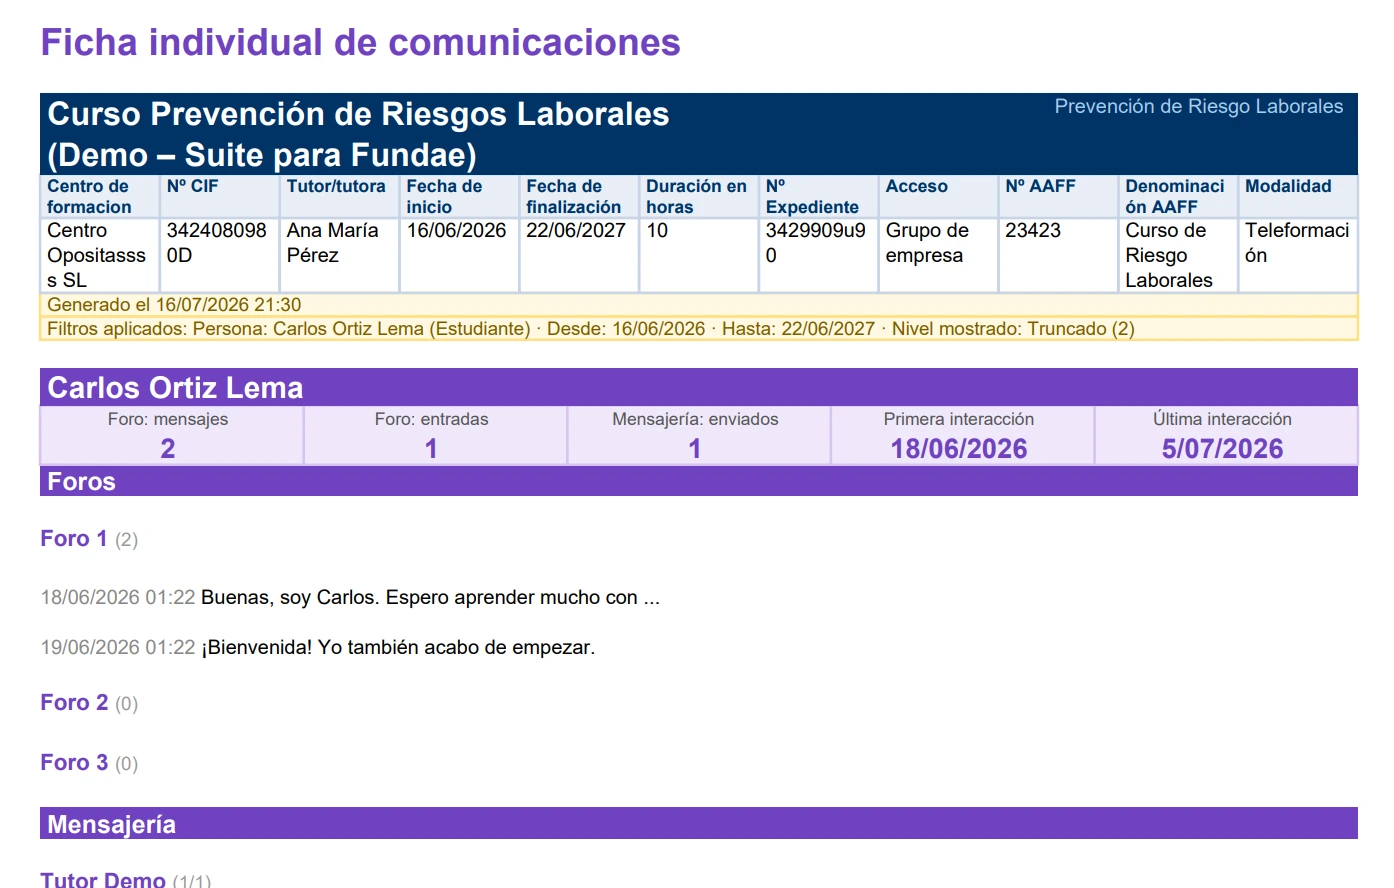Click the last interaction date '5/07/2026'
Viewport: 1394px width, 888px height.
(x=1222, y=449)
